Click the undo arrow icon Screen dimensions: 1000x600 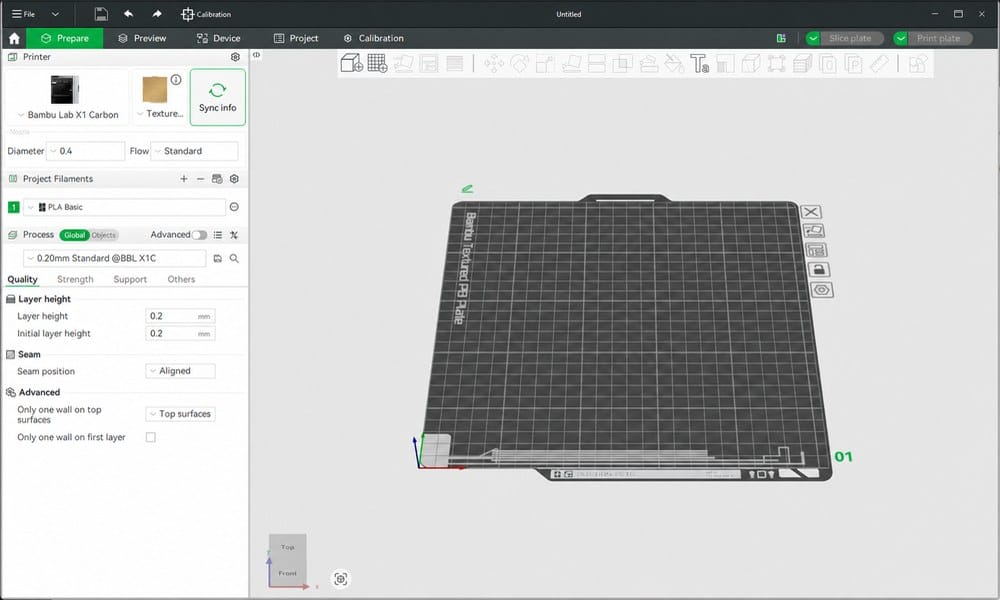pos(128,14)
